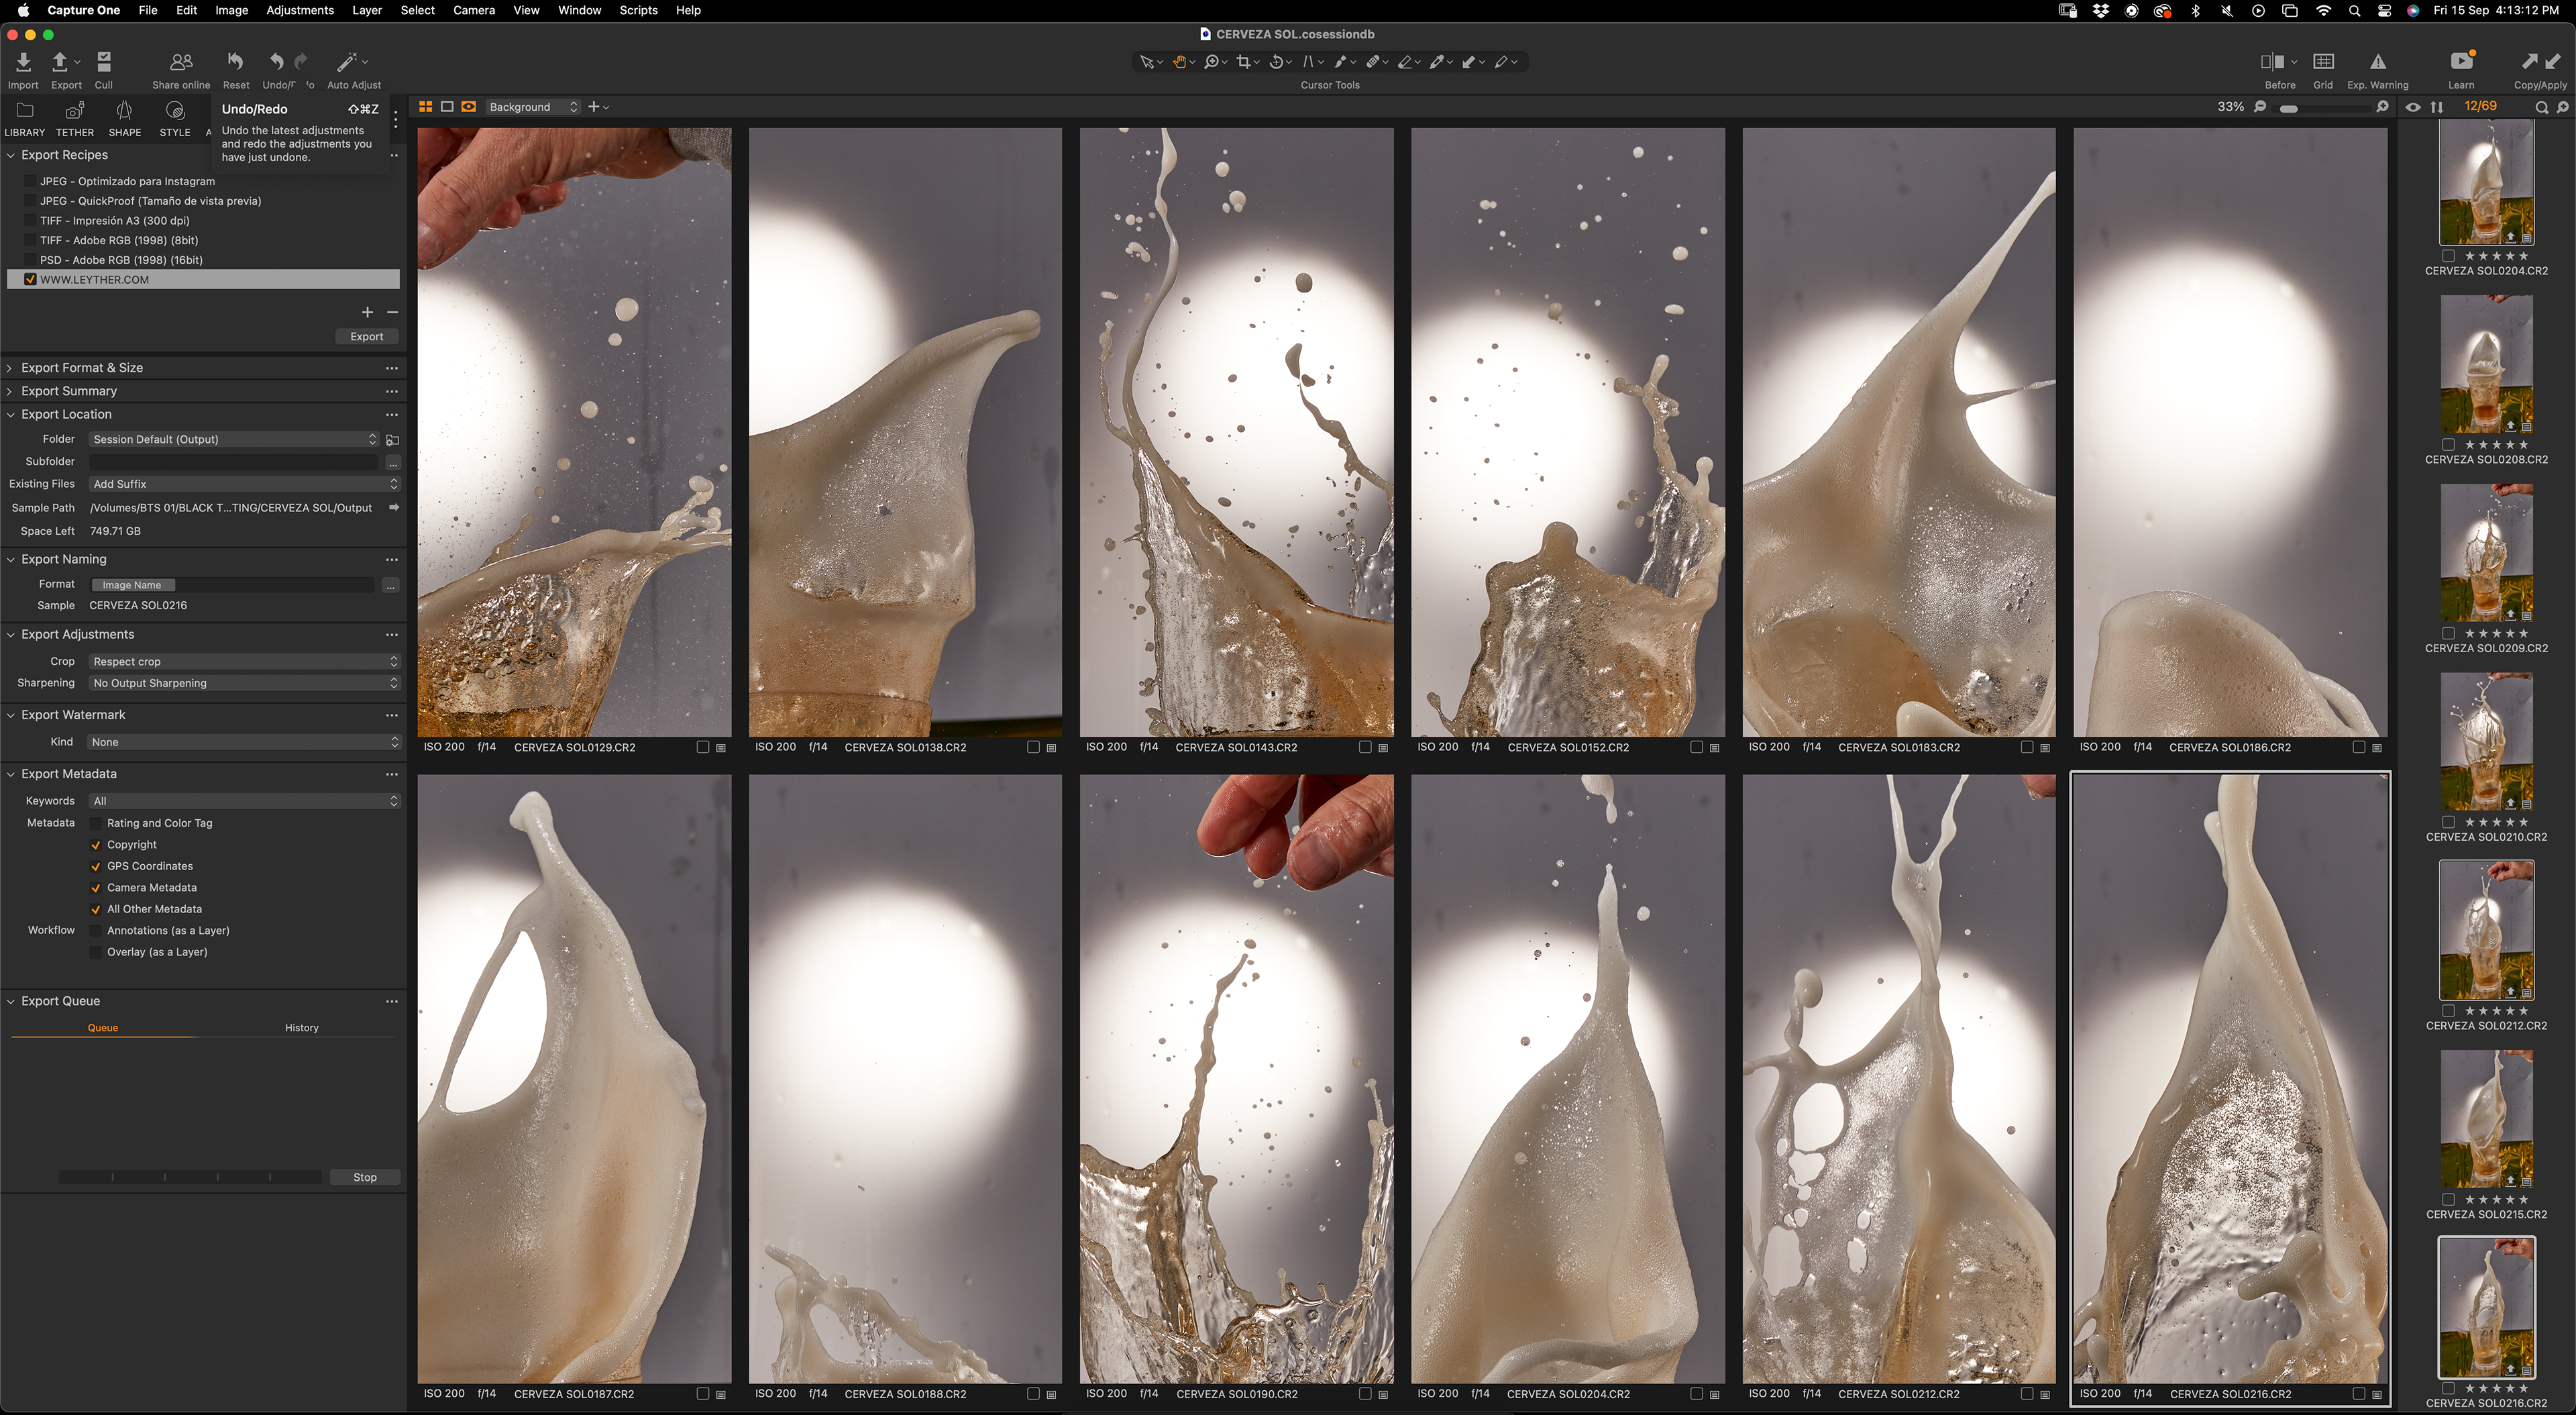
Task: Open the STYLE tool tab
Action: [x=175, y=118]
